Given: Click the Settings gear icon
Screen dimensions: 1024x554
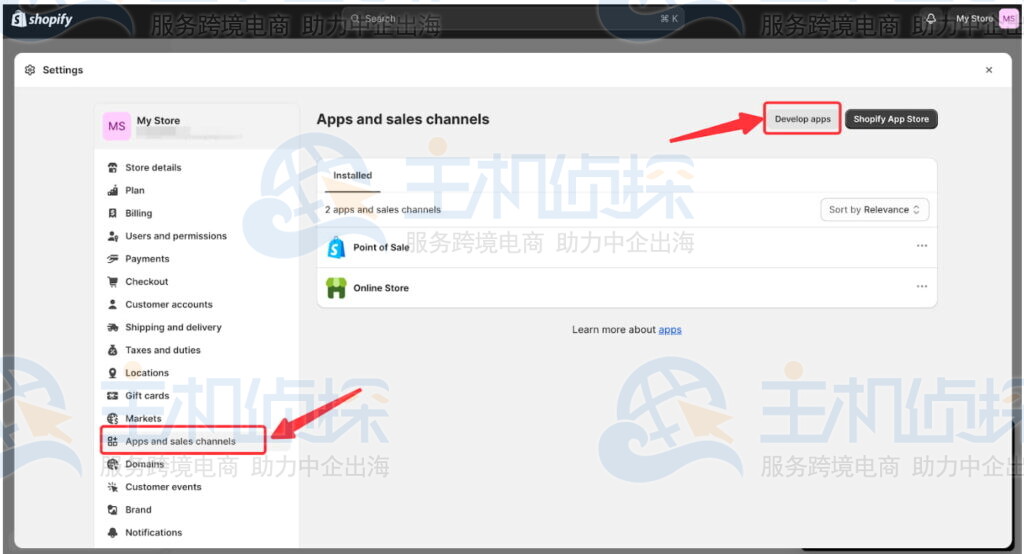Looking at the screenshot, I should click(x=30, y=70).
